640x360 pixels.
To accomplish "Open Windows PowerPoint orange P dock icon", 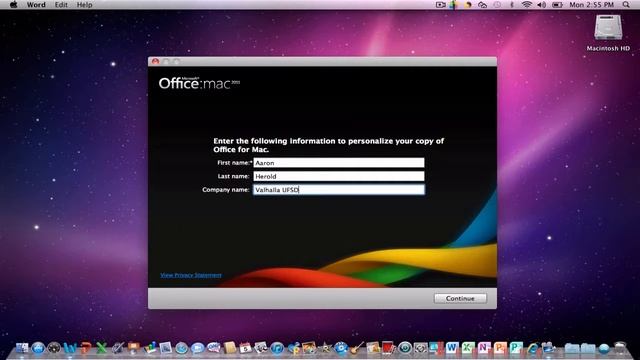I will point(500,347).
